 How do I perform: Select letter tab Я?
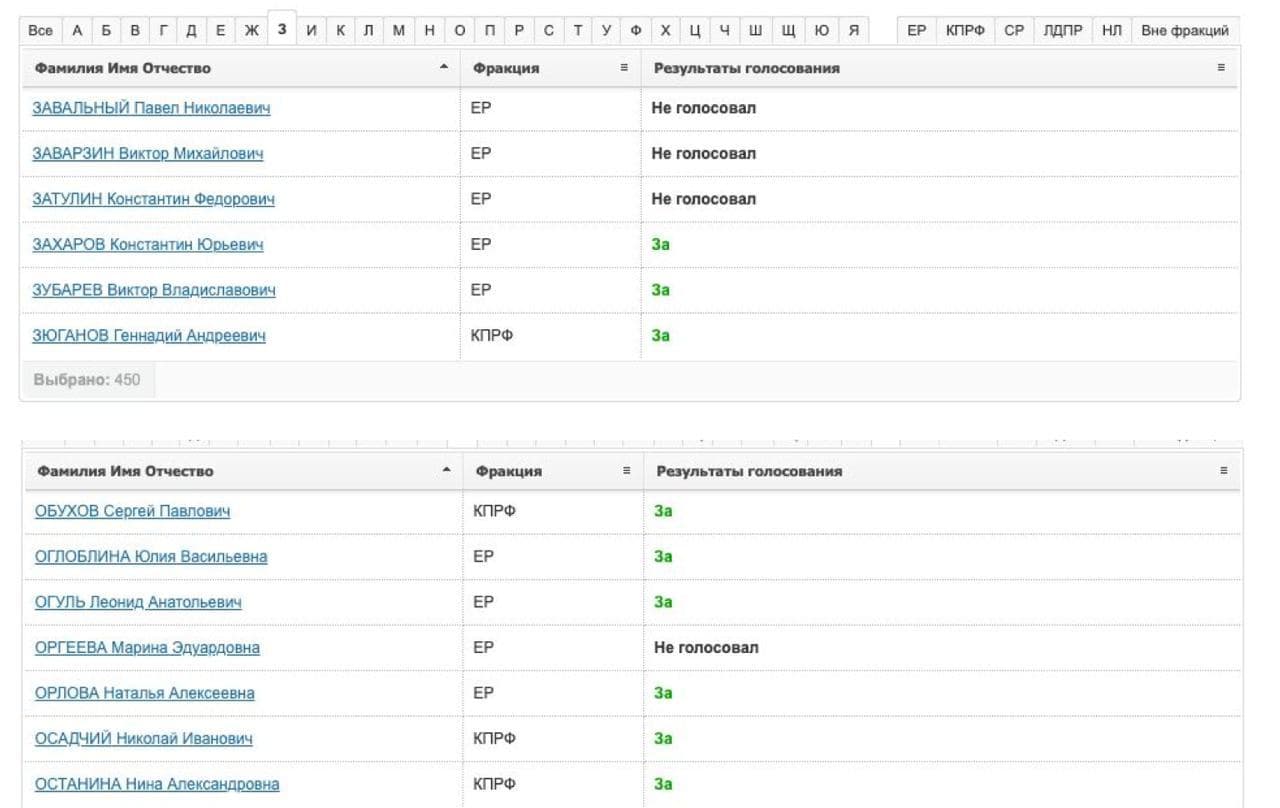pyautogui.click(x=853, y=31)
